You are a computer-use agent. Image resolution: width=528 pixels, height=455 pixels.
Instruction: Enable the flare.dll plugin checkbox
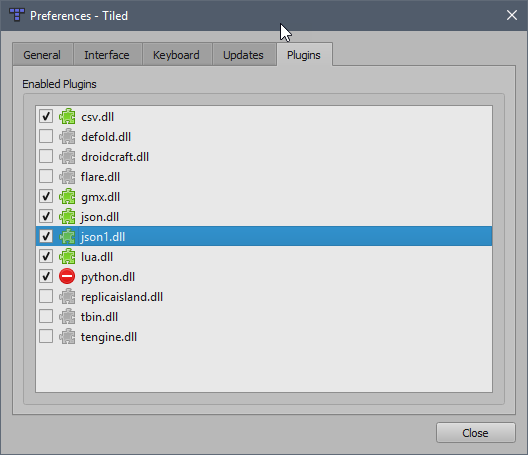pyautogui.click(x=46, y=176)
